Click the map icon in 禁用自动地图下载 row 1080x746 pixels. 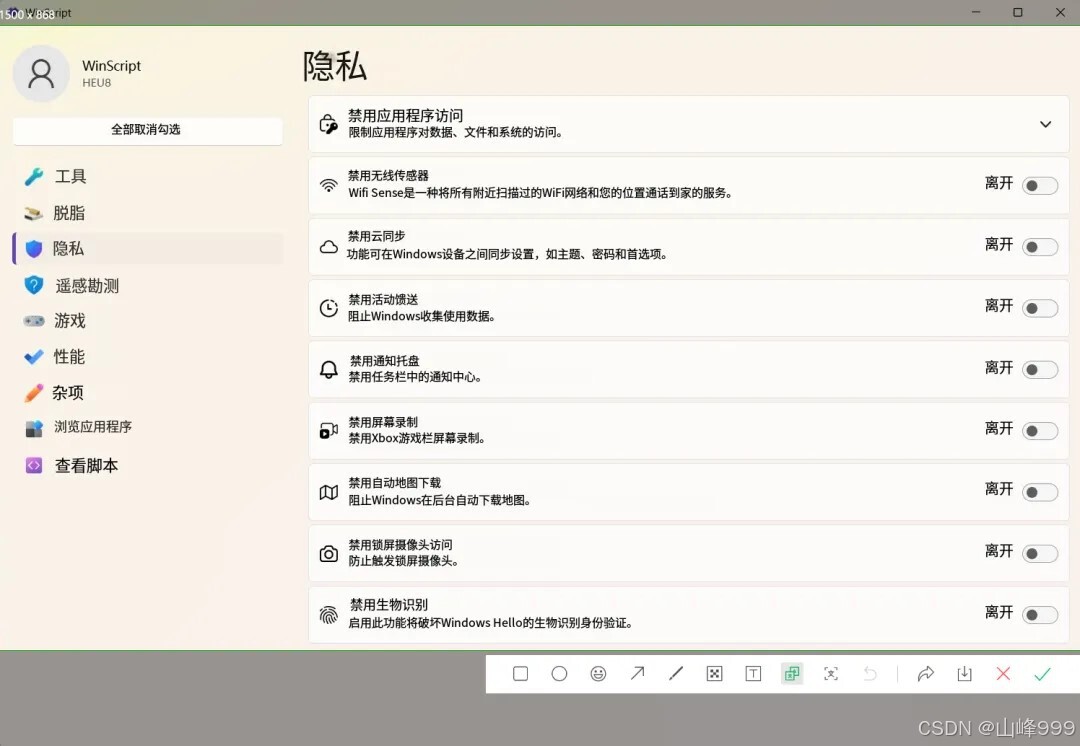coord(329,492)
